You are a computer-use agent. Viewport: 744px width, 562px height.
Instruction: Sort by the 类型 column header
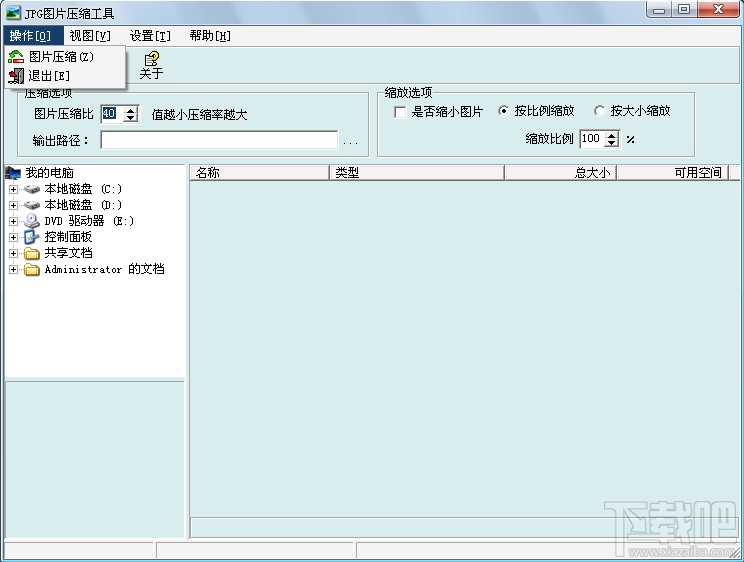click(x=417, y=173)
